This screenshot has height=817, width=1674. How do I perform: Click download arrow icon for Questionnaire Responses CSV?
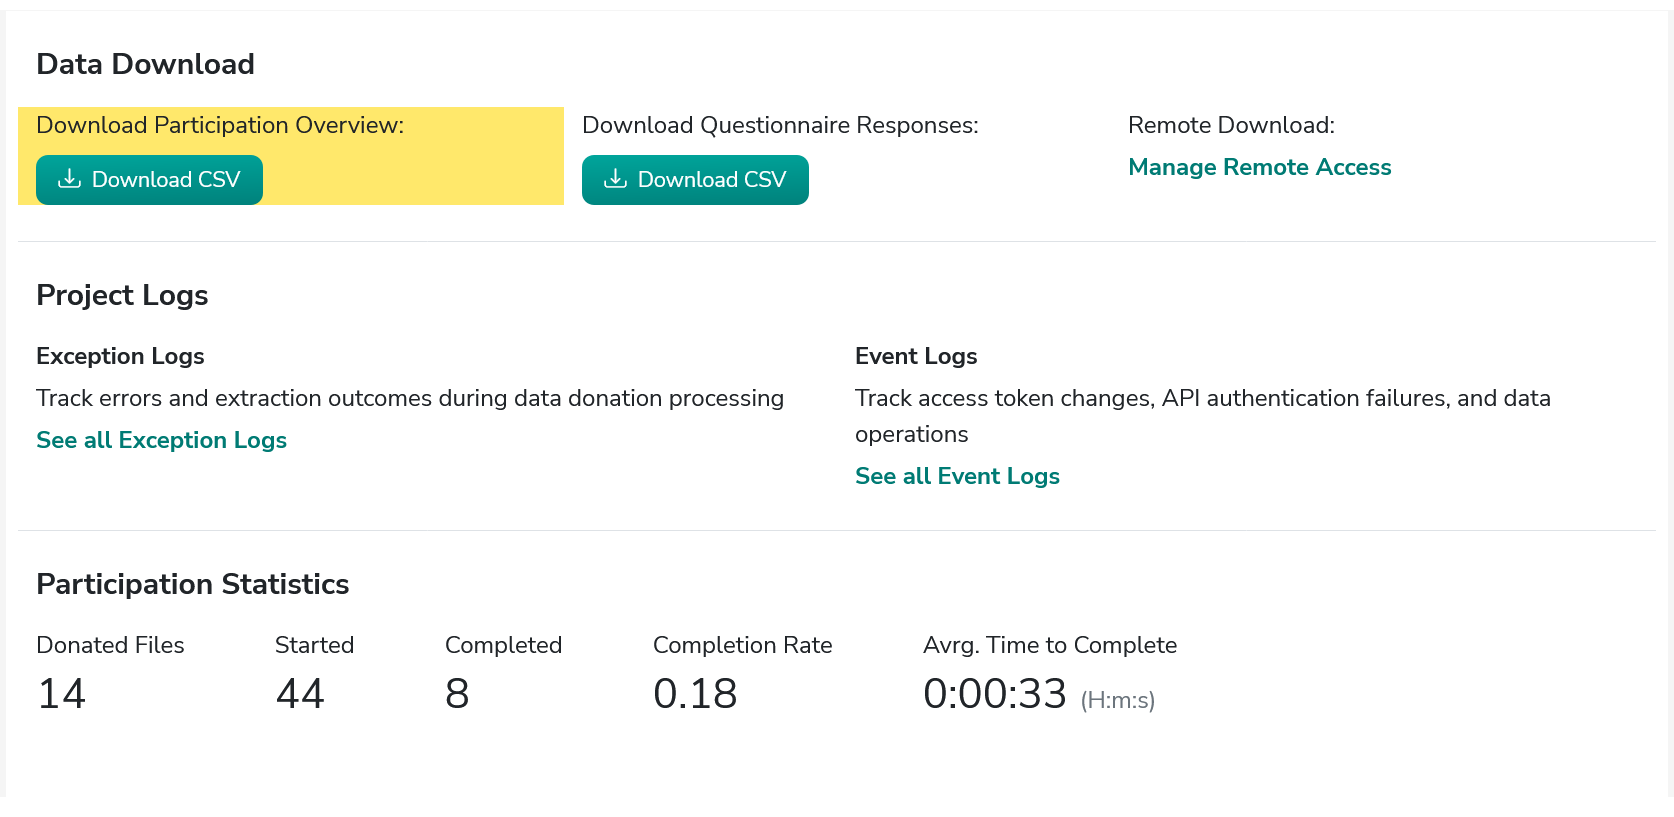[615, 179]
